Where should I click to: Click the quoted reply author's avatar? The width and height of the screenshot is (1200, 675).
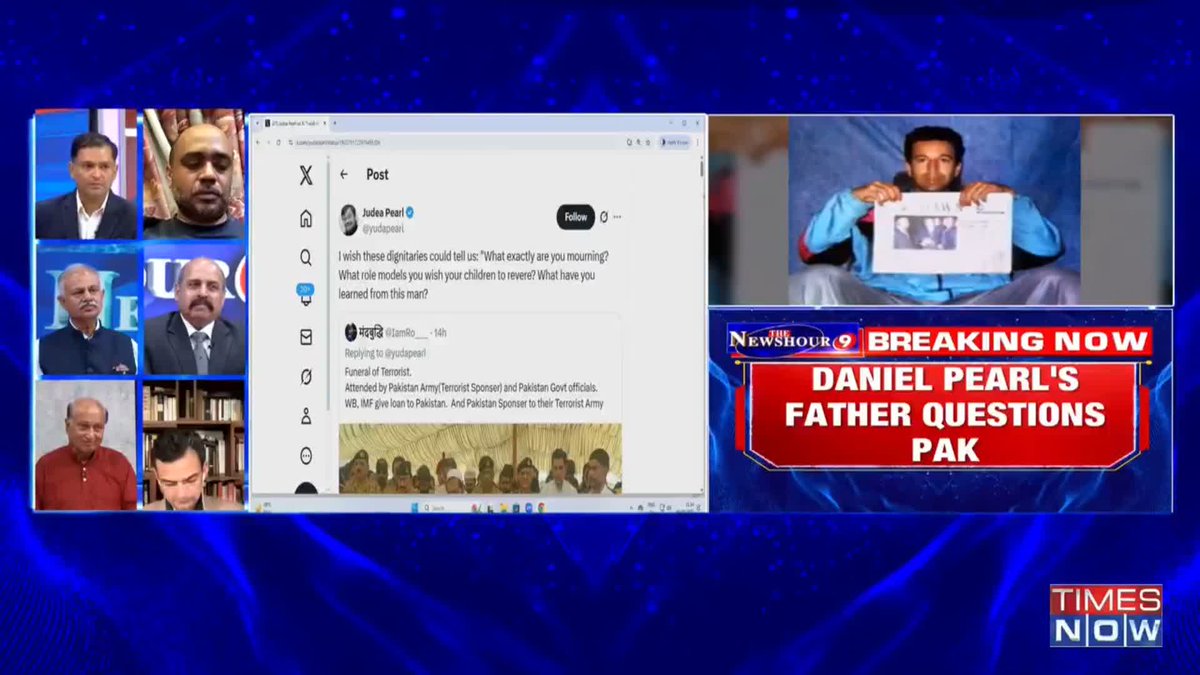[x=351, y=332]
